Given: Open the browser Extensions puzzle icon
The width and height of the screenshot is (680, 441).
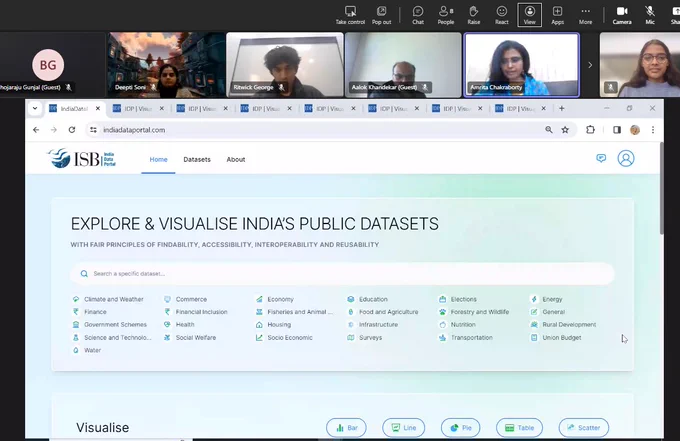Looking at the screenshot, I should (x=590, y=130).
